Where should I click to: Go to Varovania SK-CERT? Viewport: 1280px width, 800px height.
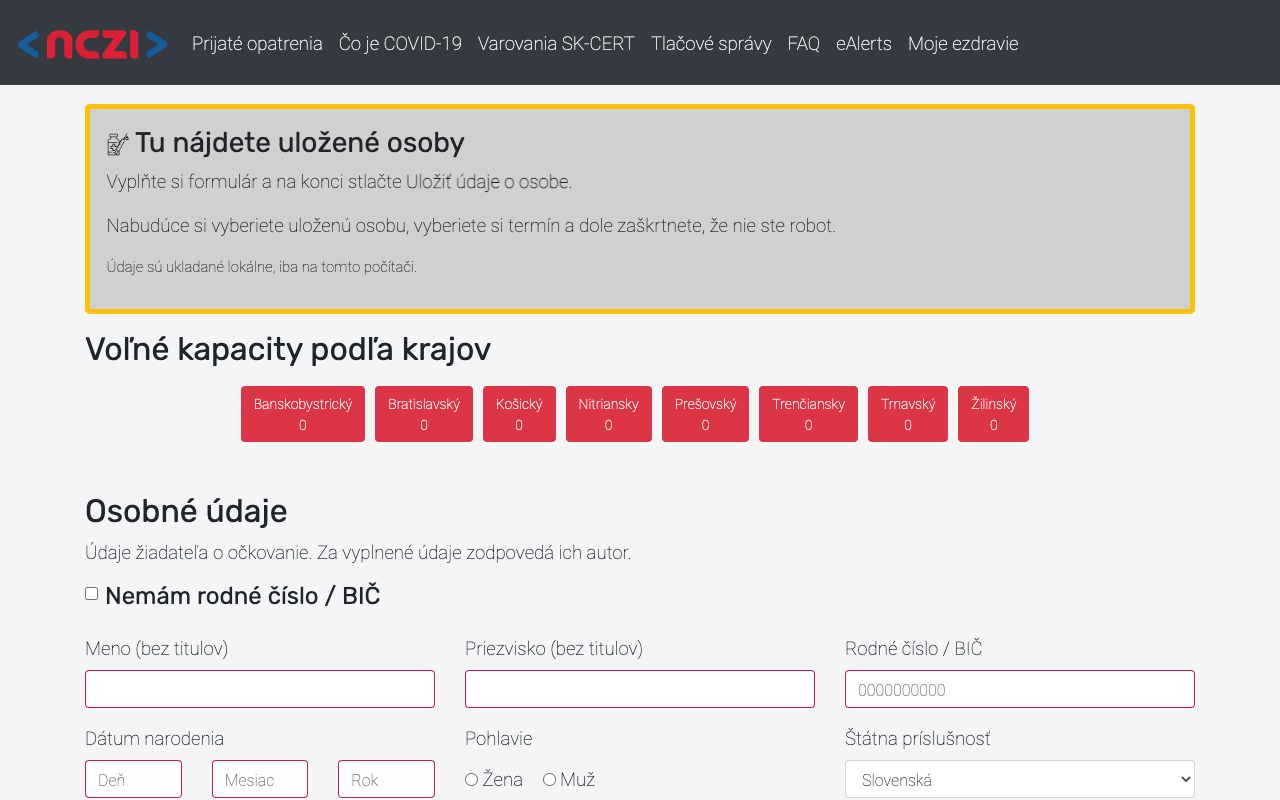pos(556,44)
